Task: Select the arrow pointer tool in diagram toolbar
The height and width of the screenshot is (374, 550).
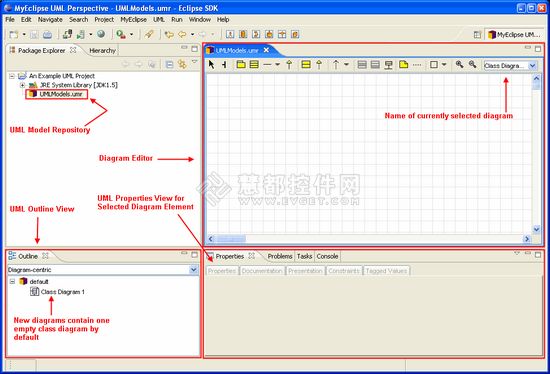Action: [211, 65]
